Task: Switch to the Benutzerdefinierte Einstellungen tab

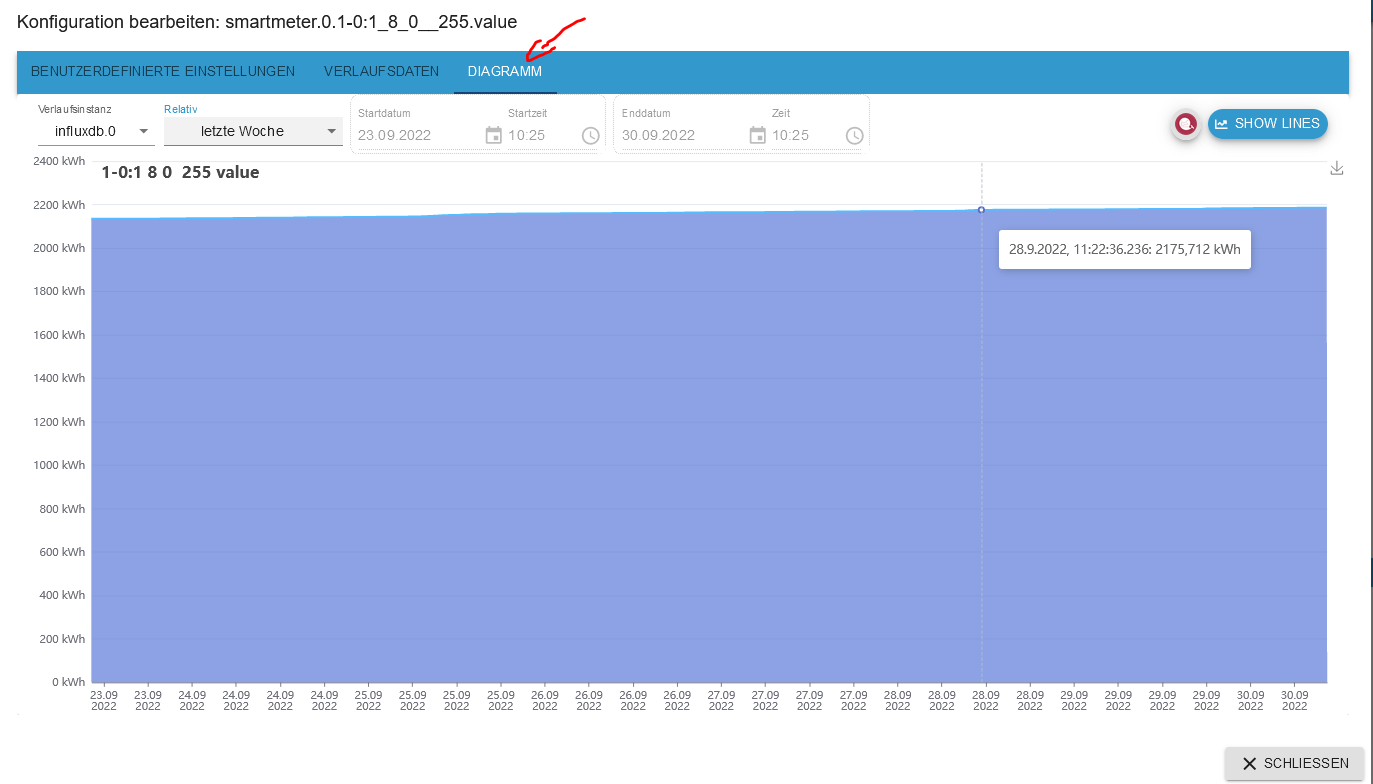Action: point(163,72)
